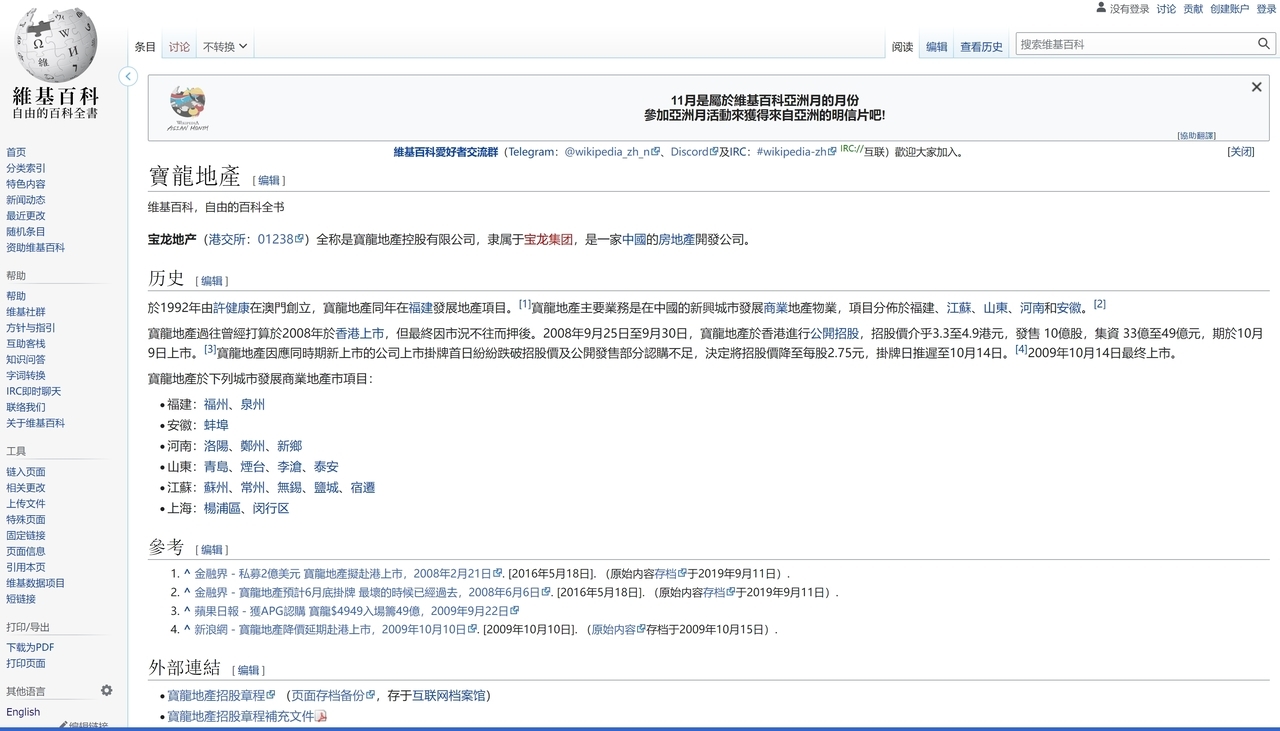The width and height of the screenshot is (1280, 731).
Task: Click the Wikipedia globe logo
Action: 55,45
